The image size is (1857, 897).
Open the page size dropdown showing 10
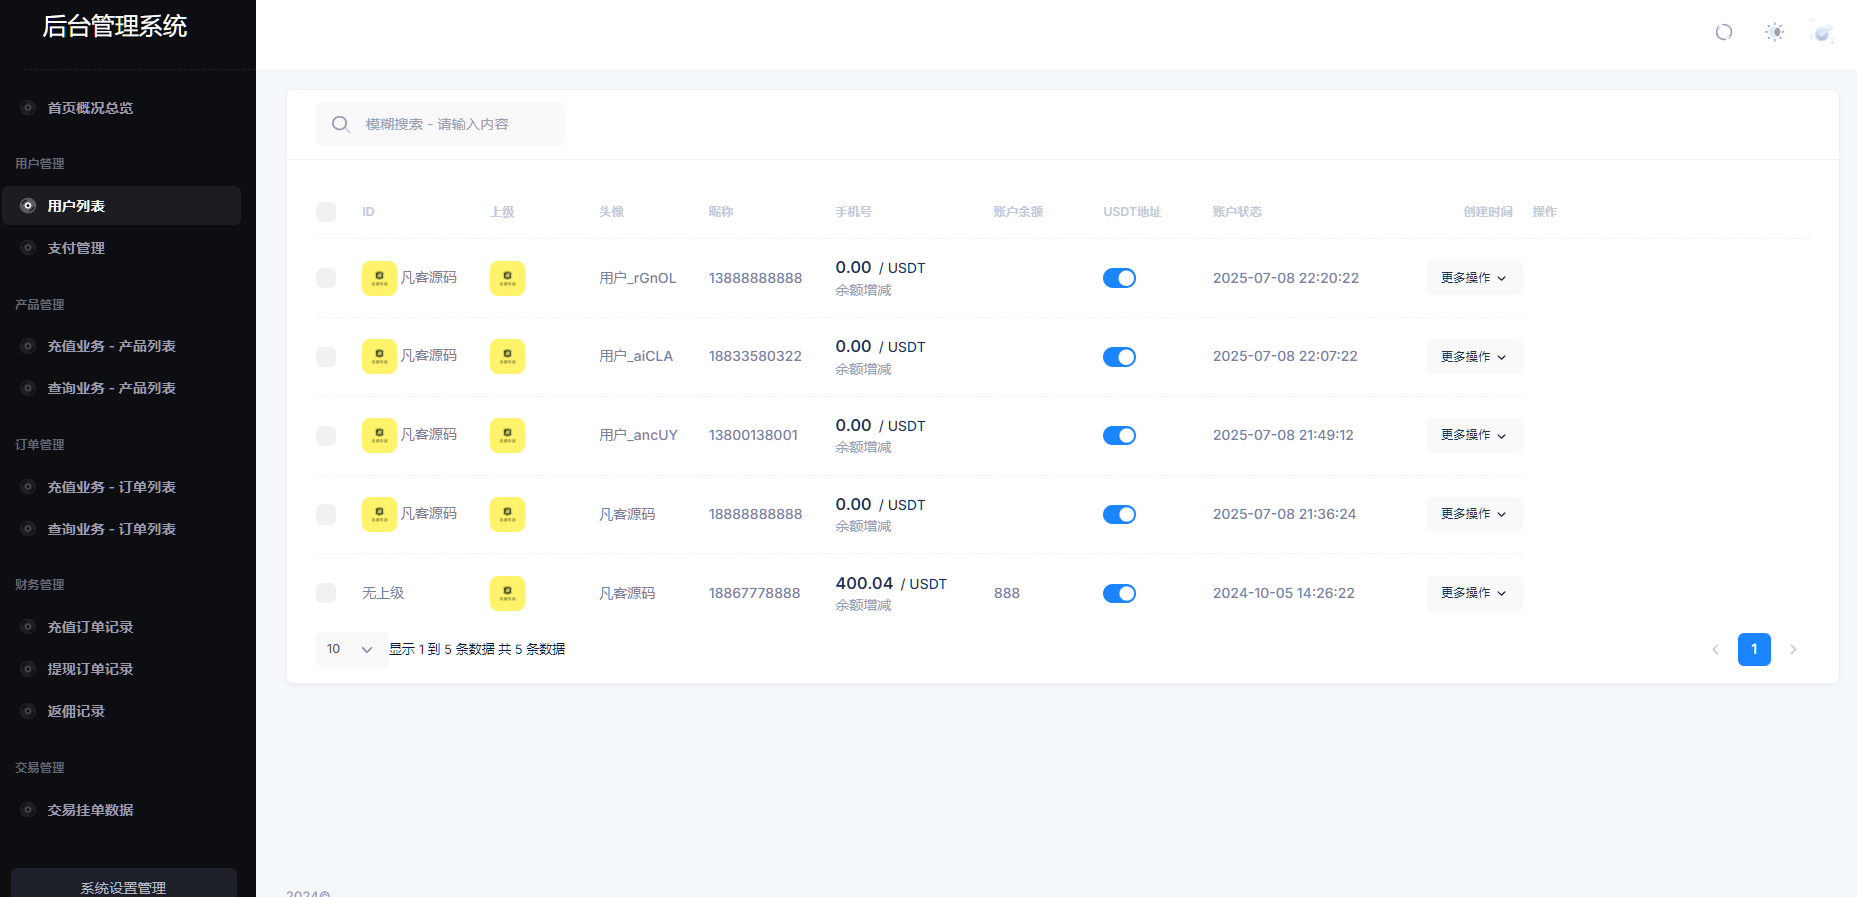coord(350,649)
